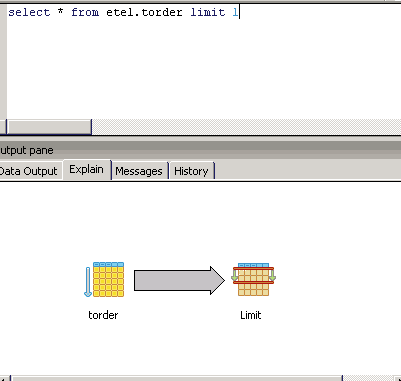The width and height of the screenshot is (401, 381).
Task: Click the SQL editor horizontal scrollbar thumb
Action: (x=49, y=127)
